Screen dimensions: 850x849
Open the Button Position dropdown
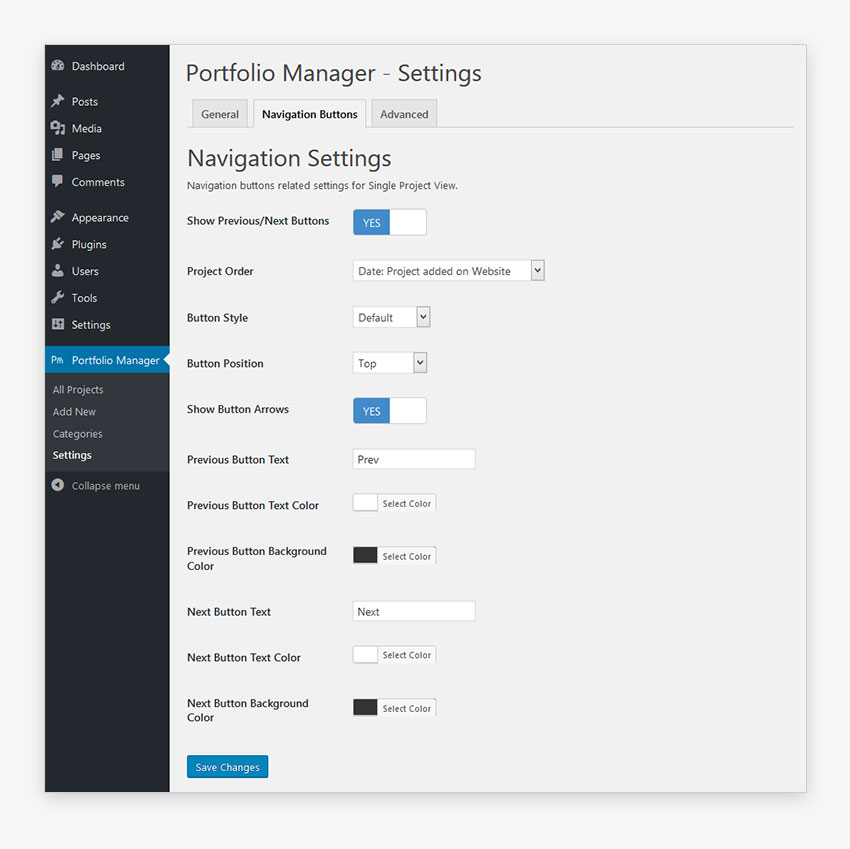[389, 363]
